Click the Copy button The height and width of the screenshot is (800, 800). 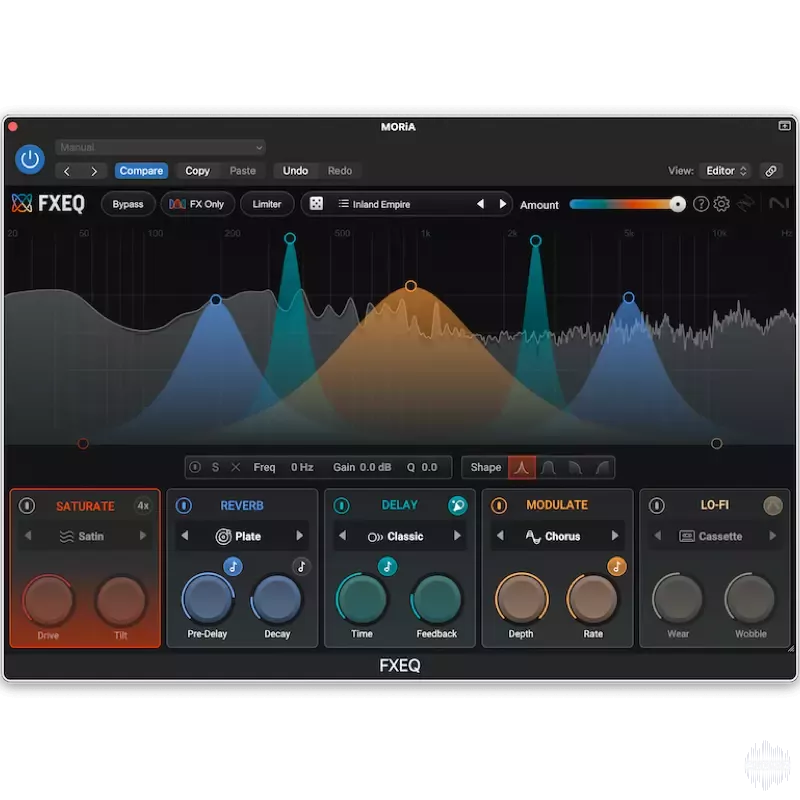pos(197,171)
